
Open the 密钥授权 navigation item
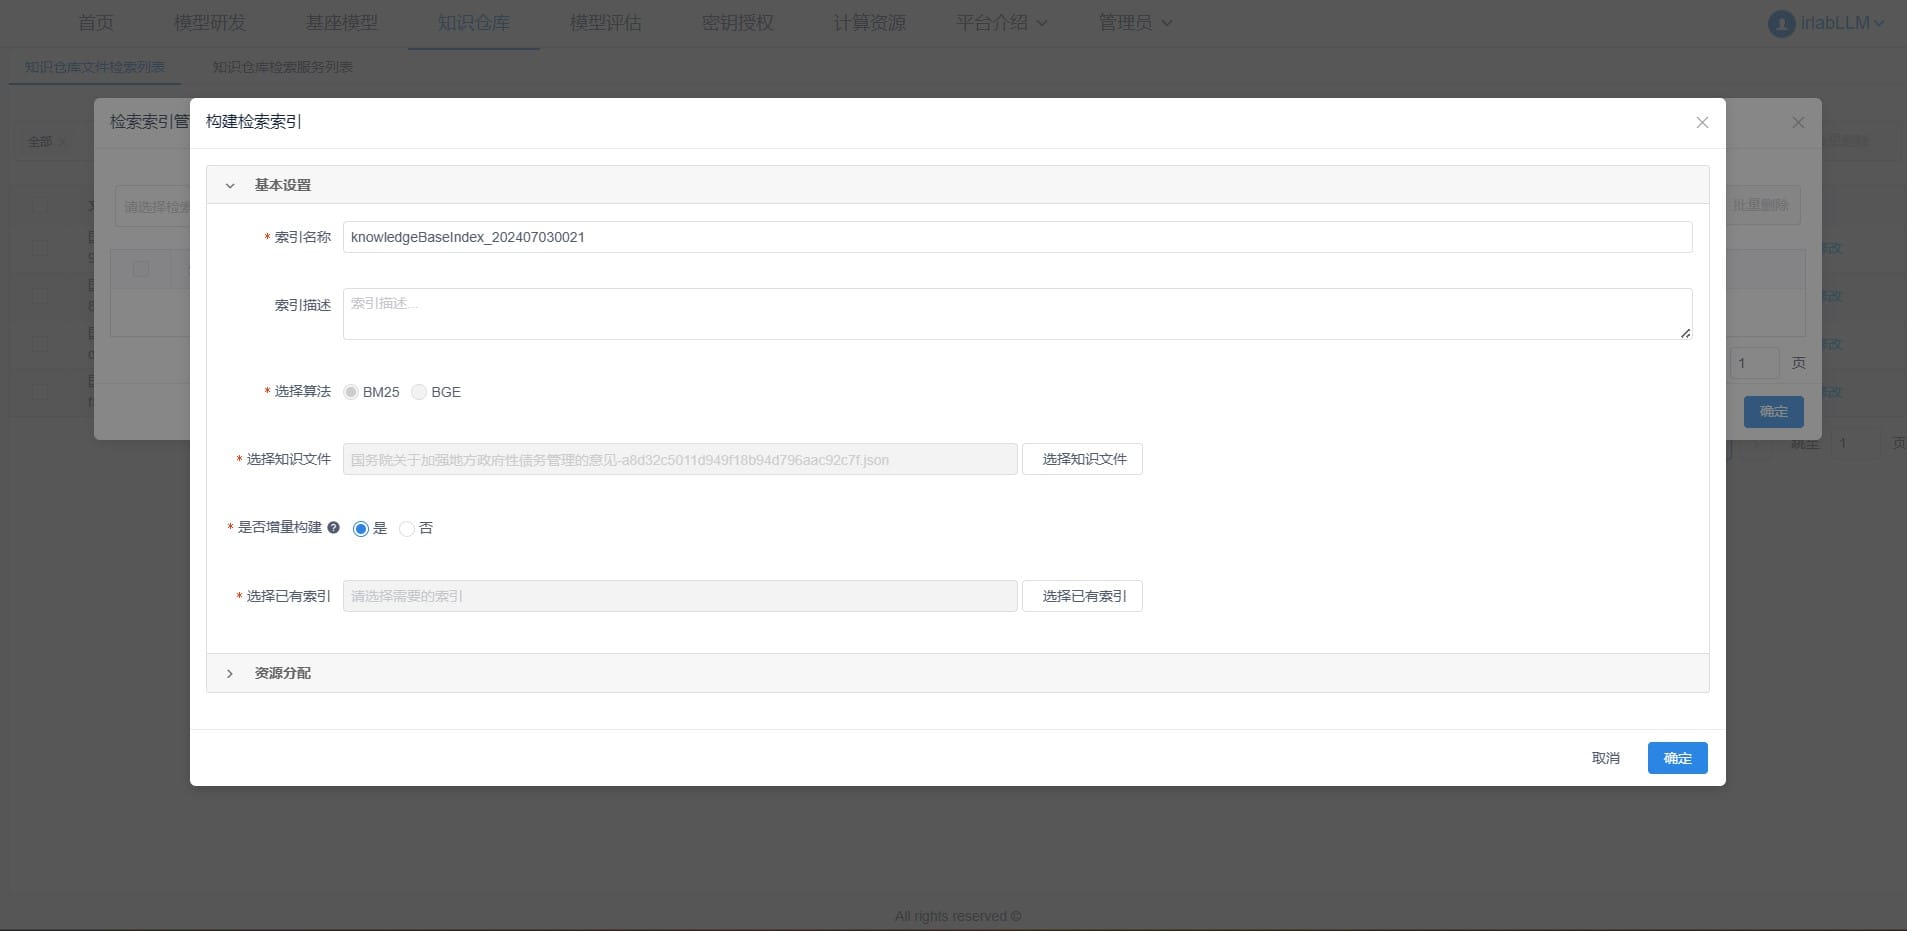pyautogui.click(x=738, y=23)
